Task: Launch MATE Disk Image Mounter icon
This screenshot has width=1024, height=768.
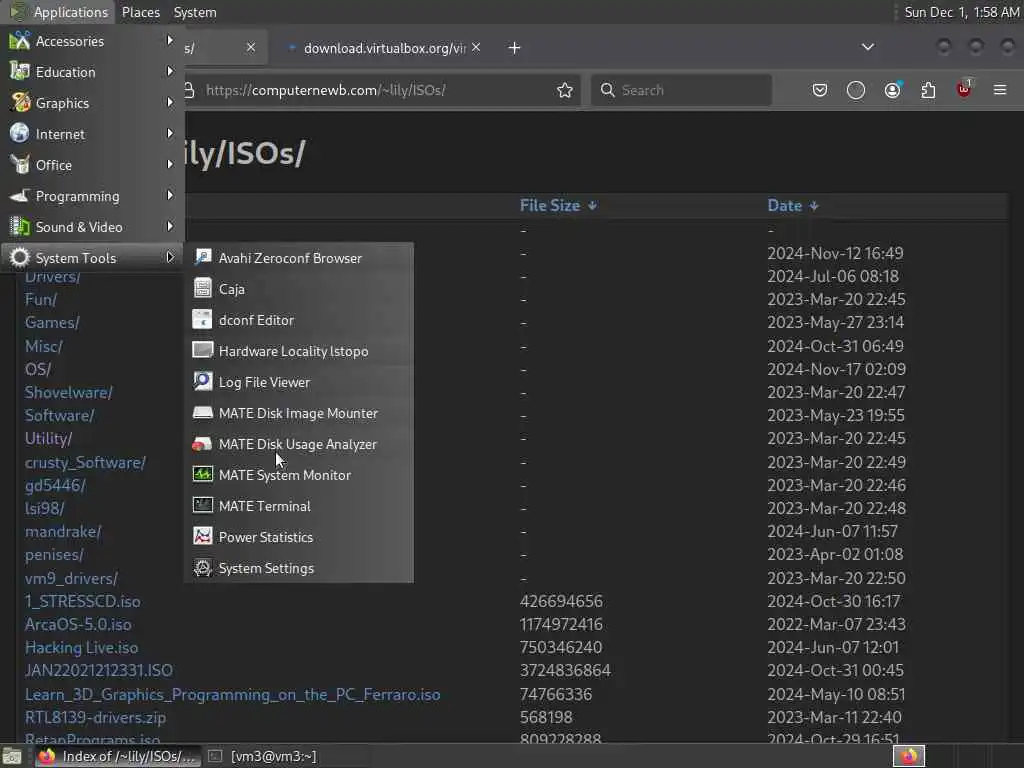Action: [202, 413]
